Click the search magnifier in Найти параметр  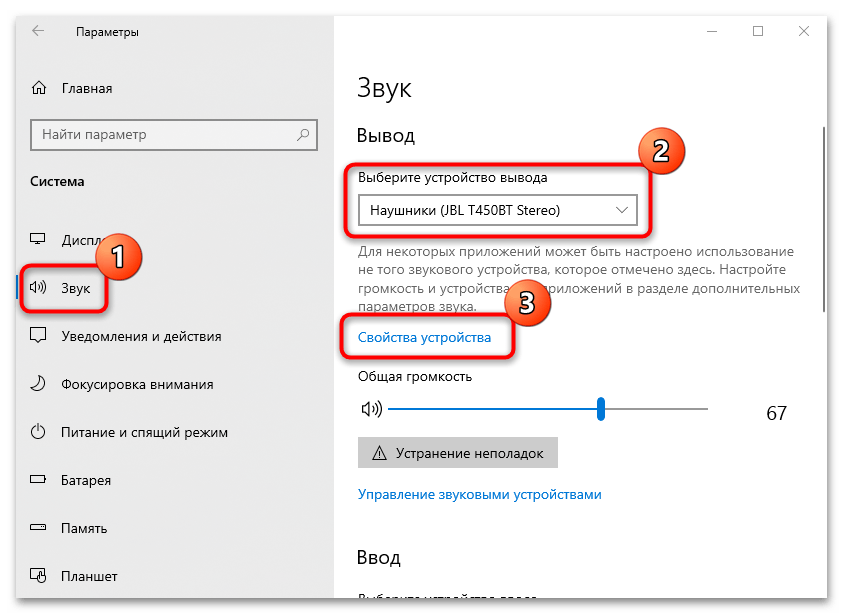coord(302,134)
